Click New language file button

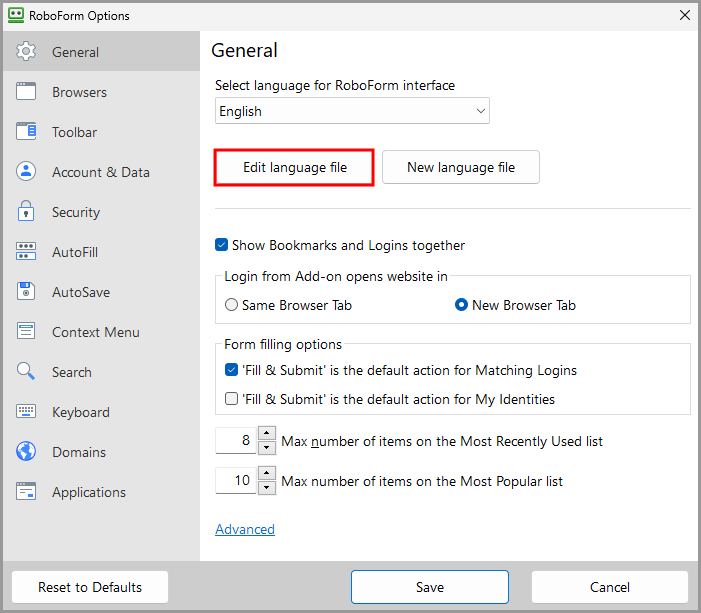[461, 167]
